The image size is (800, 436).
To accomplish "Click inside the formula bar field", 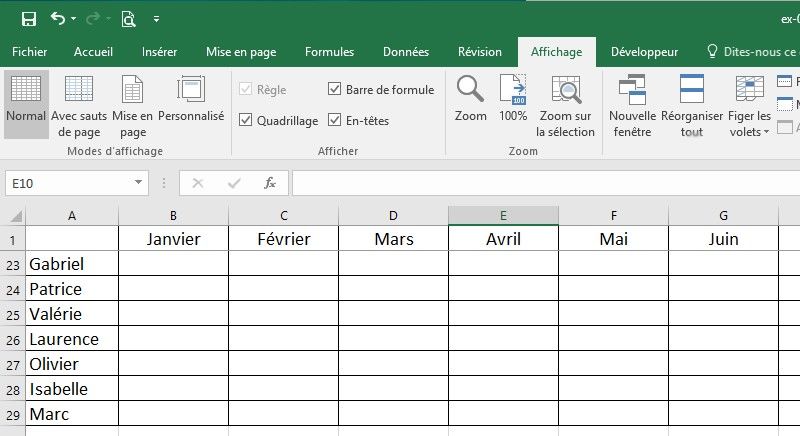I will [540, 183].
